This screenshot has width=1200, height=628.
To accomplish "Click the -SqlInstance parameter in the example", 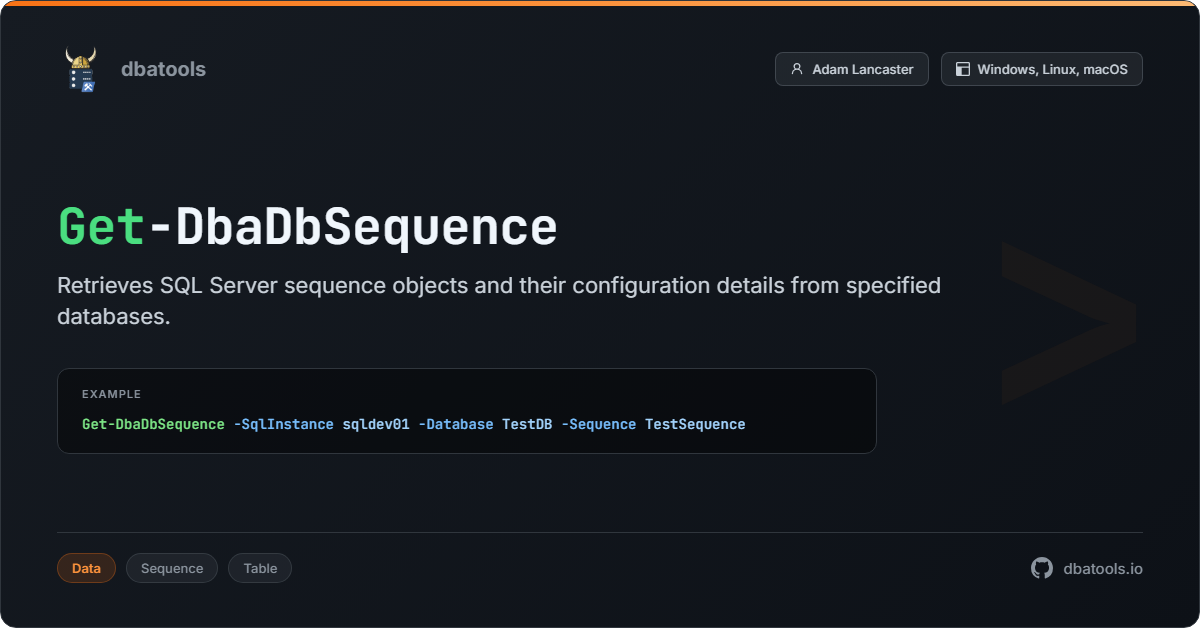I will tap(283, 424).
